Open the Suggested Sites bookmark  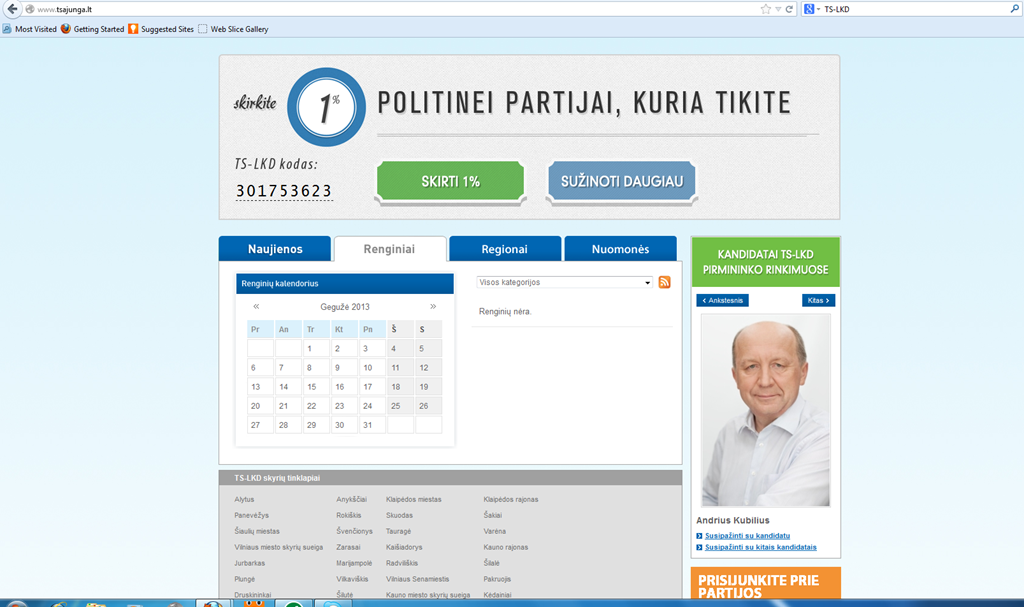coord(161,29)
